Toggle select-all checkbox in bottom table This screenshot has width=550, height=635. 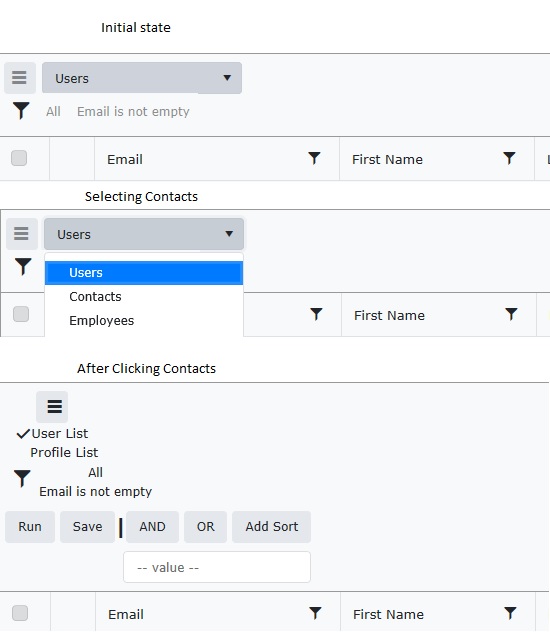(20, 613)
